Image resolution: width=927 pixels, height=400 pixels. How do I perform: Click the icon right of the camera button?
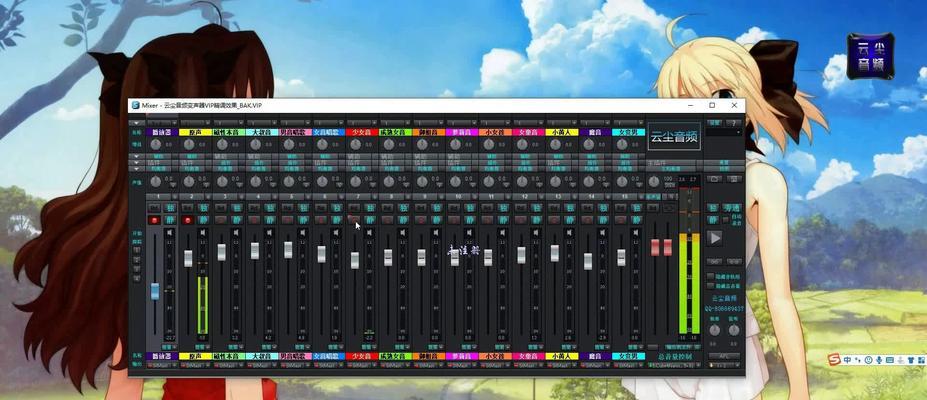click(733, 179)
